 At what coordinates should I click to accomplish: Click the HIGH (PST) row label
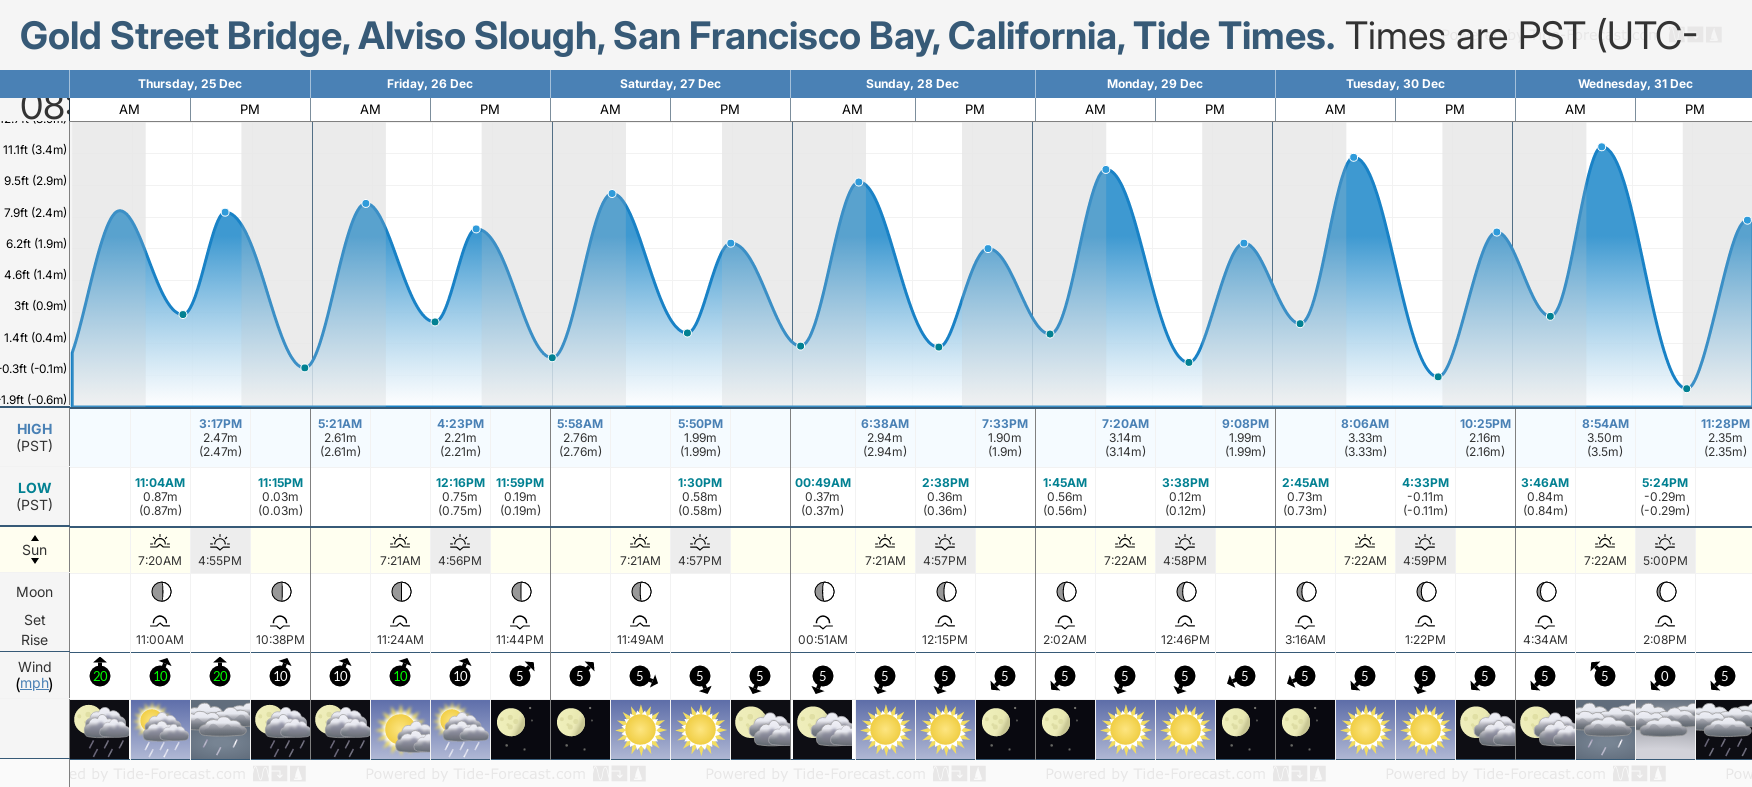(x=34, y=437)
